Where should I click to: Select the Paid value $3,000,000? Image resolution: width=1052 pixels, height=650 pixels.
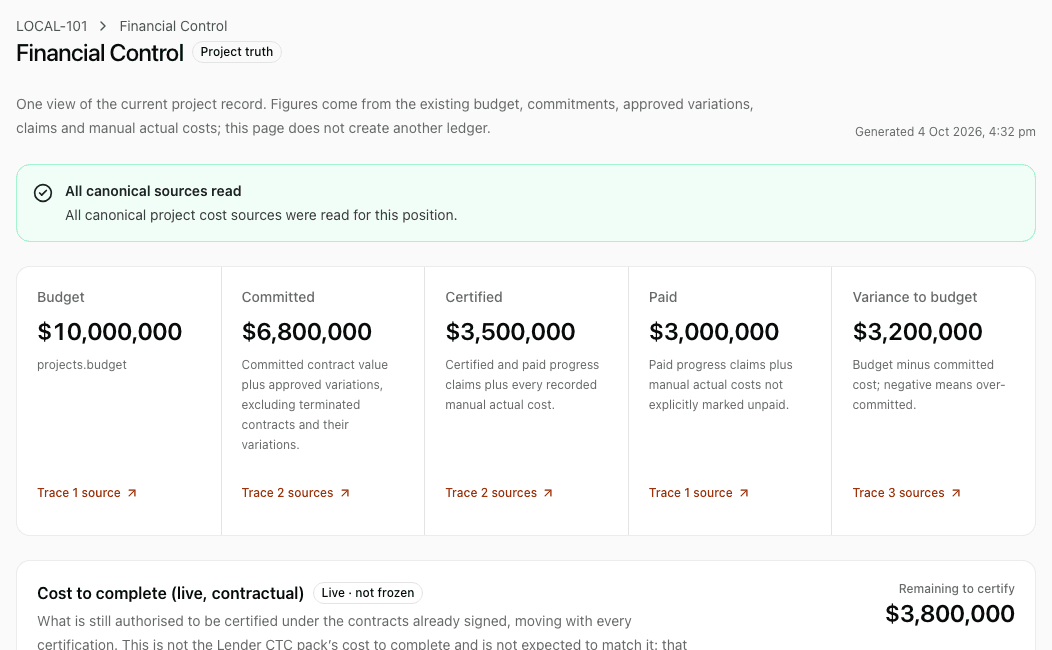point(714,331)
